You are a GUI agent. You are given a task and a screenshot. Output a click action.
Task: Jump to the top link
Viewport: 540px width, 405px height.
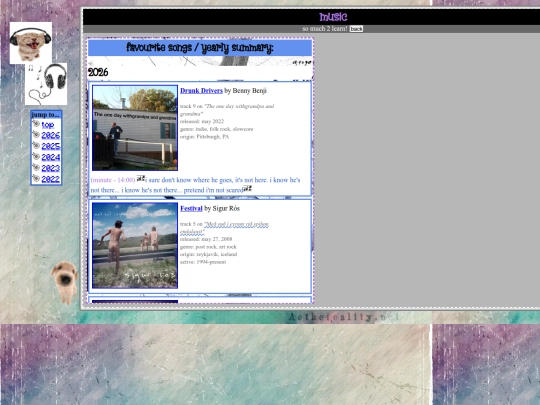pos(48,125)
